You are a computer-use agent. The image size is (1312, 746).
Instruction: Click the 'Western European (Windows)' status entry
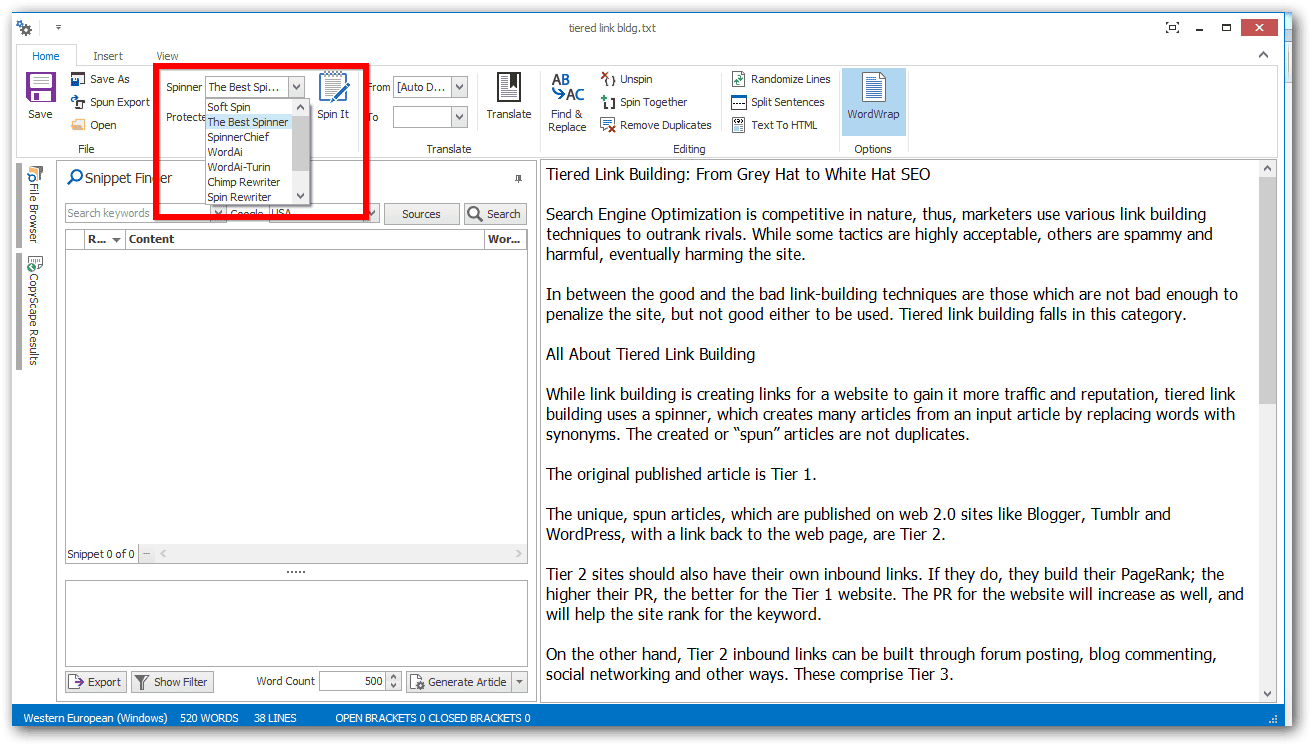tap(95, 718)
